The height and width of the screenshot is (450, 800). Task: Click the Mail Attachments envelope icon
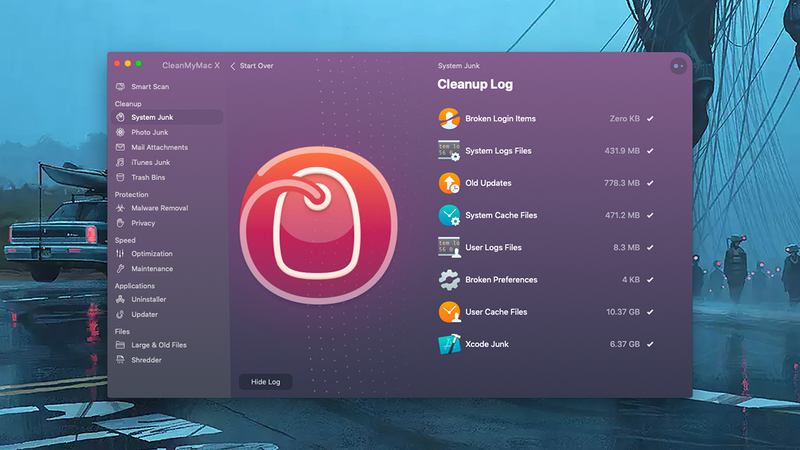tap(120, 147)
